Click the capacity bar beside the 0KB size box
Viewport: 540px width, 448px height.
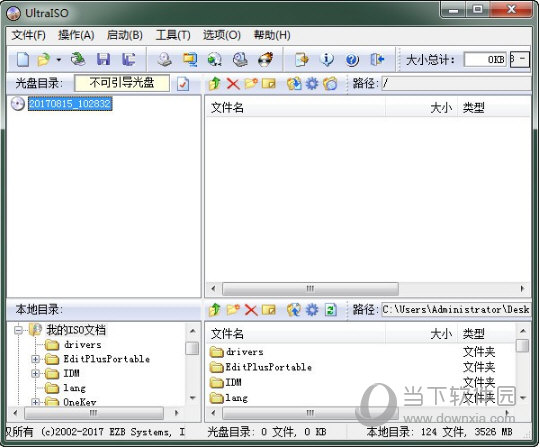click(x=520, y=59)
